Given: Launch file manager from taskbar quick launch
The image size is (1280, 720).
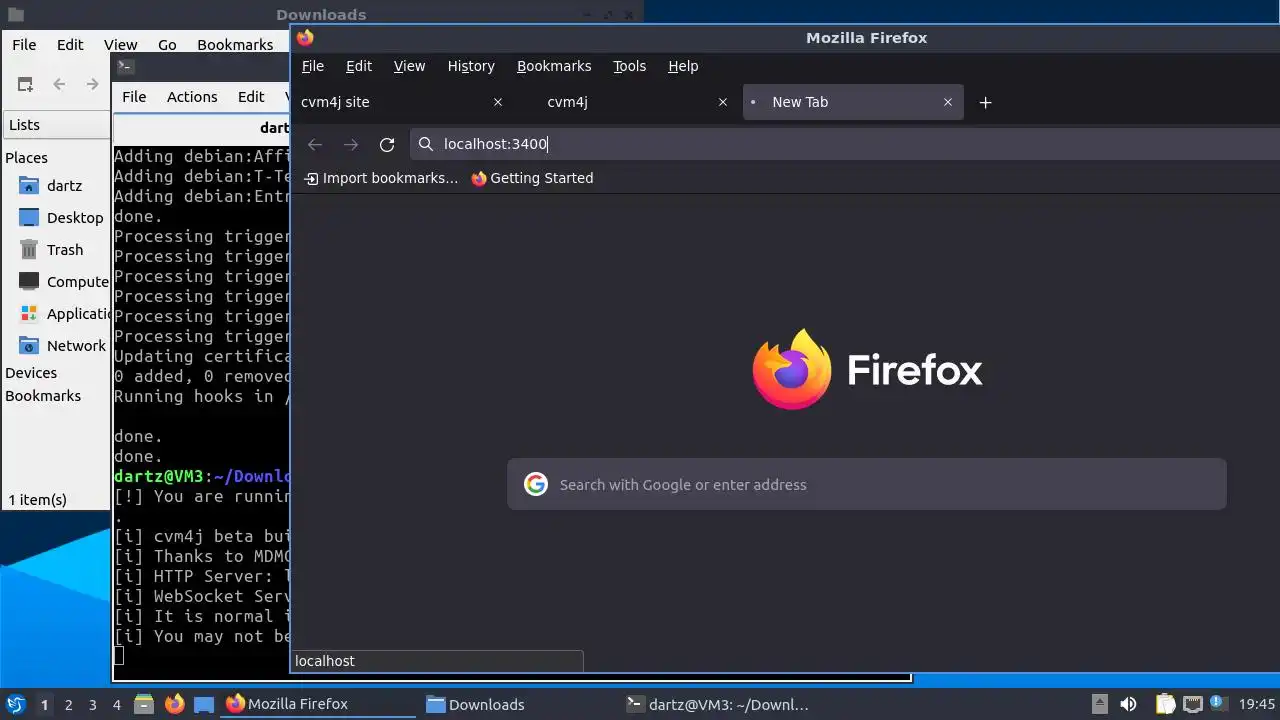Looking at the screenshot, I should pyautogui.click(x=144, y=704).
